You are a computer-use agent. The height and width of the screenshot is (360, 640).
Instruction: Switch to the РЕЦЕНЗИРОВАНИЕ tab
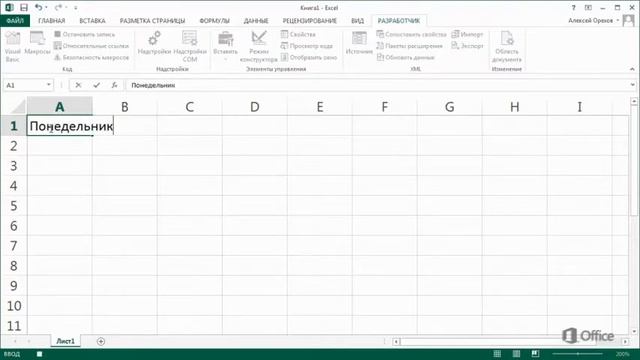pos(310,20)
